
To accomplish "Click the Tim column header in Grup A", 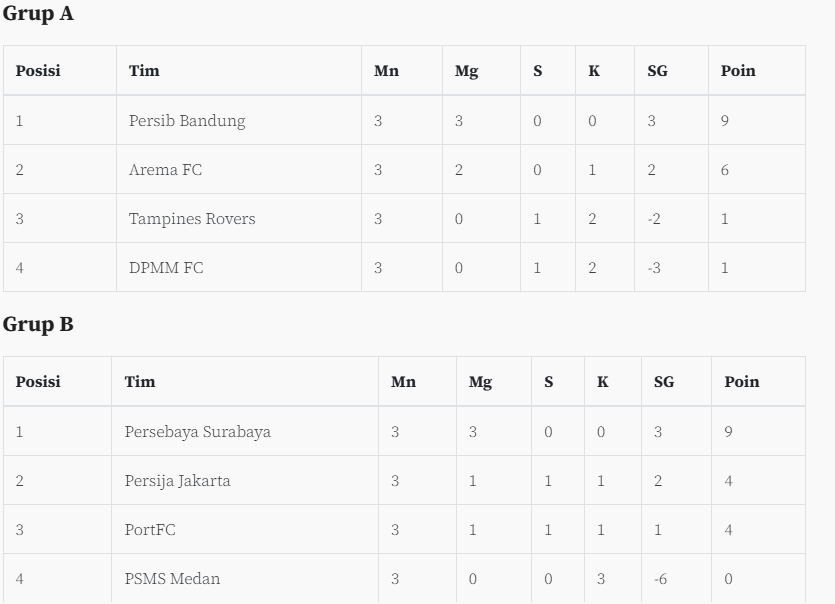I will (x=144, y=71).
